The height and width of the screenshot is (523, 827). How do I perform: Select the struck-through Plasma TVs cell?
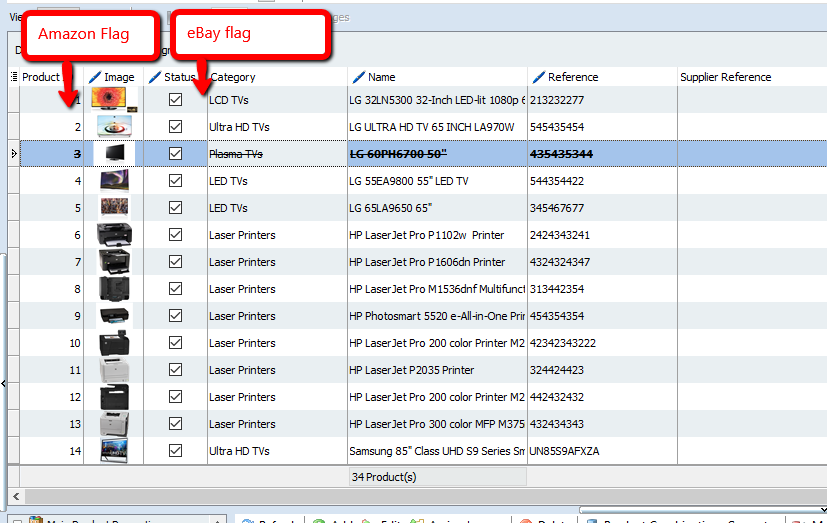277,154
